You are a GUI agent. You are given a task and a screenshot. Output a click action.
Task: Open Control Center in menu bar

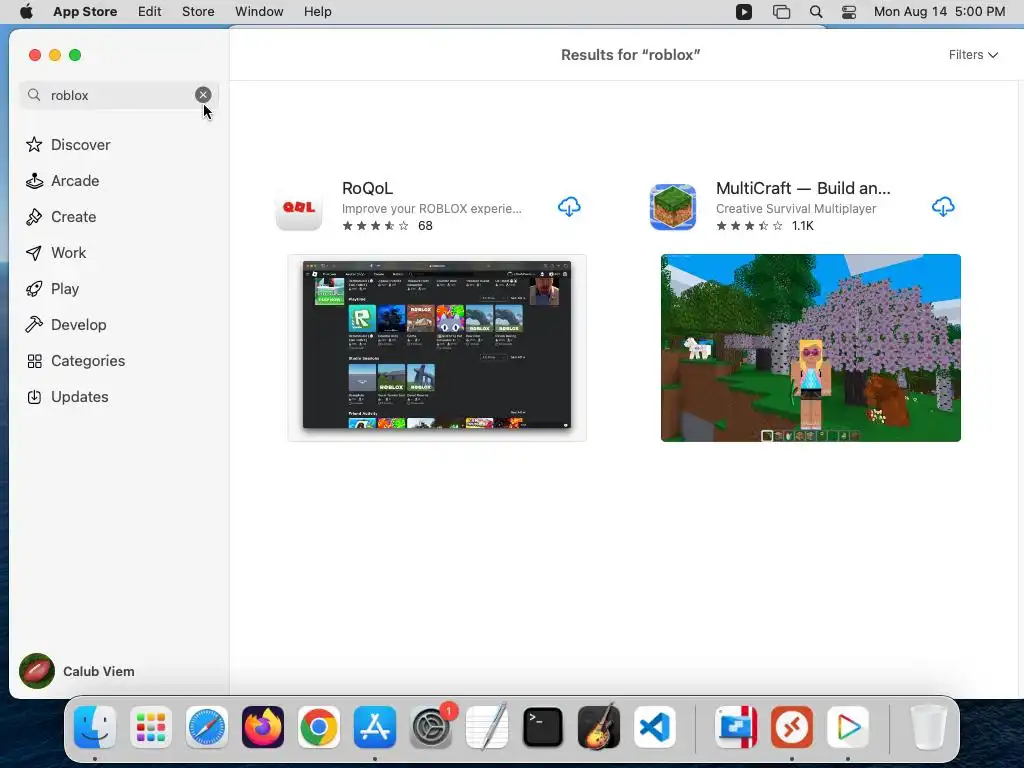pos(849,12)
